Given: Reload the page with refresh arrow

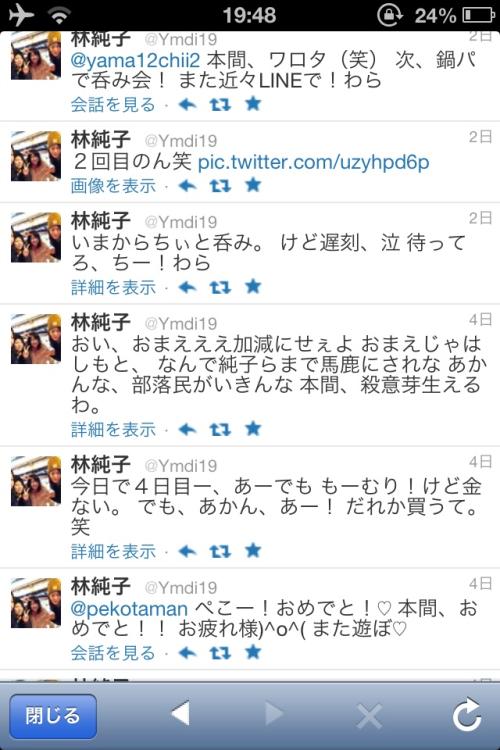Looking at the screenshot, I should [x=467, y=714].
